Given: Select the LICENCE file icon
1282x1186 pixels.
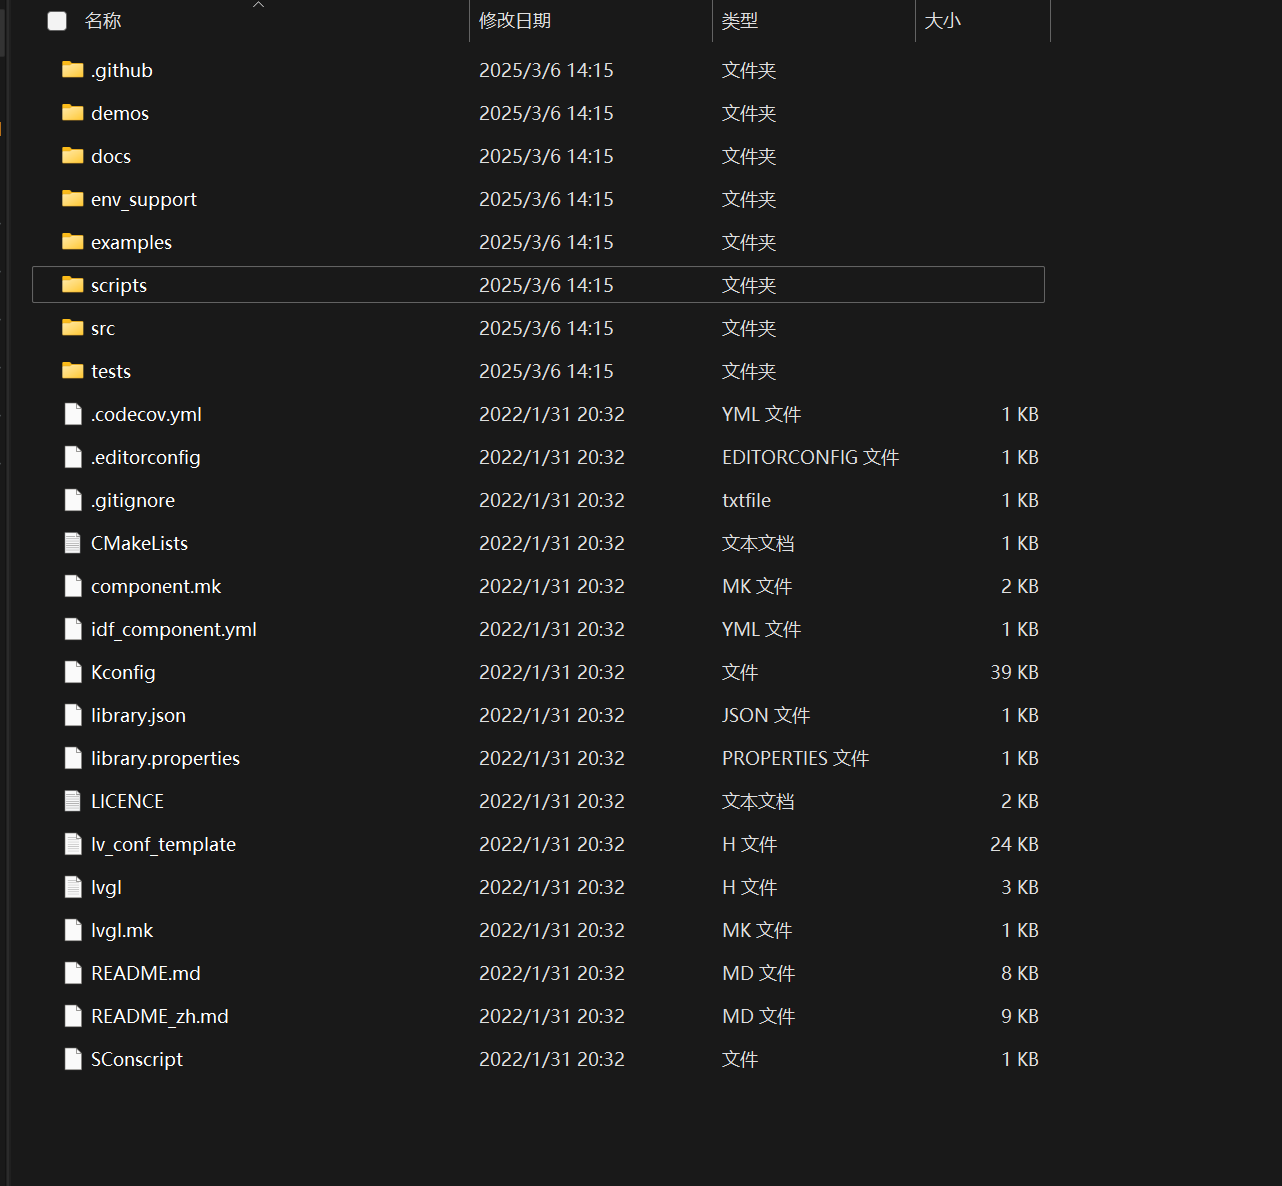Looking at the screenshot, I should click(x=72, y=801).
